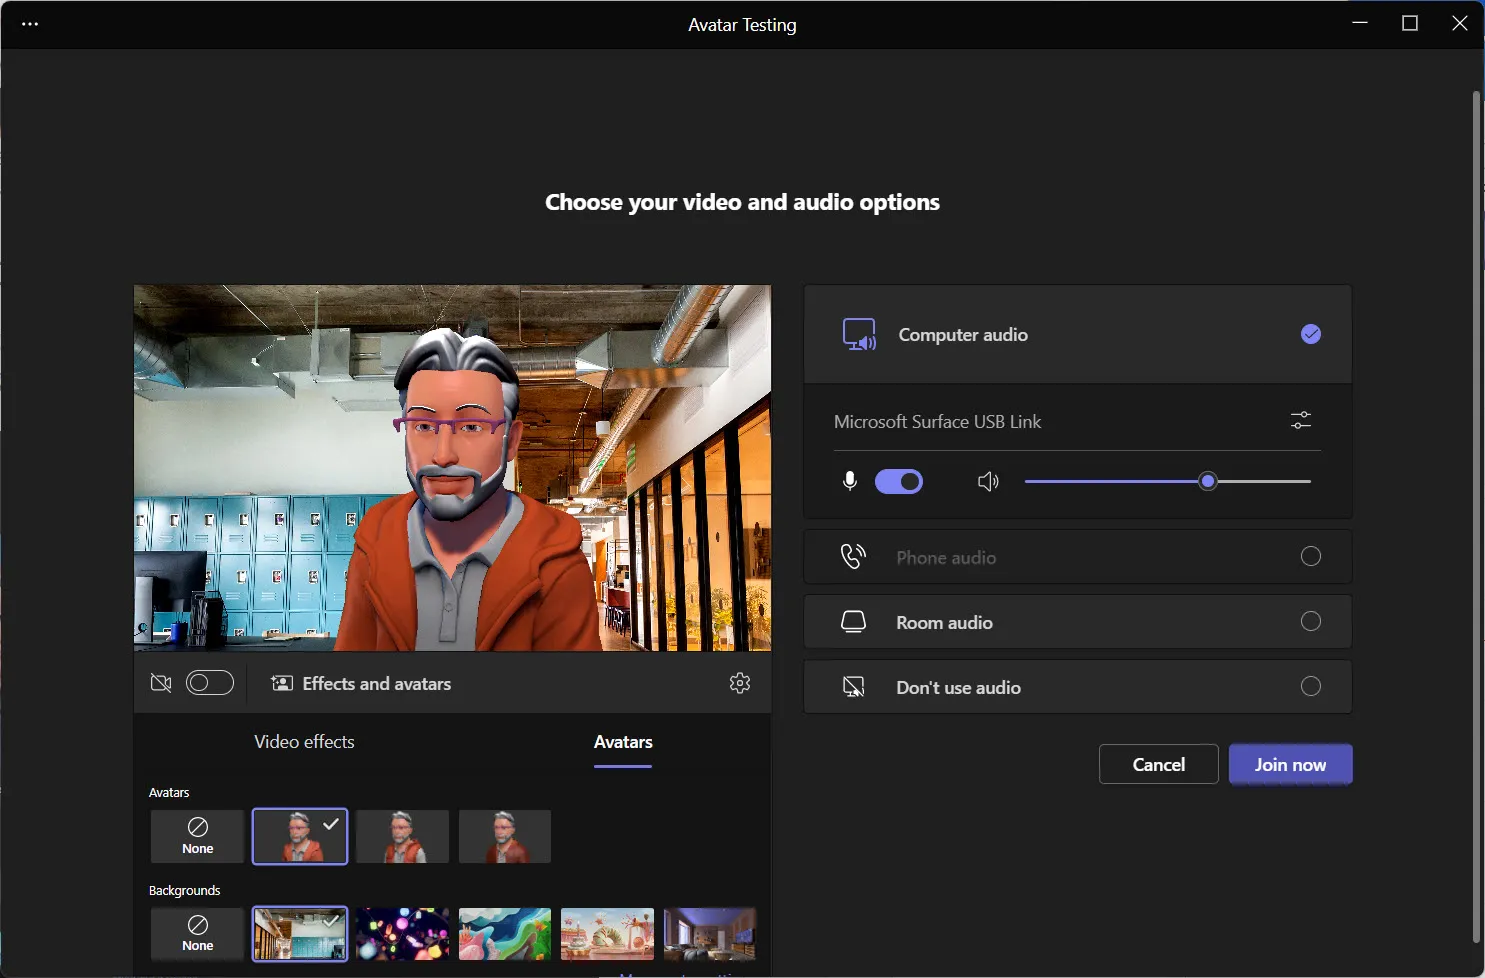Adjust the speaker volume slider
Screen dimensions: 1485x978
tap(1208, 481)
